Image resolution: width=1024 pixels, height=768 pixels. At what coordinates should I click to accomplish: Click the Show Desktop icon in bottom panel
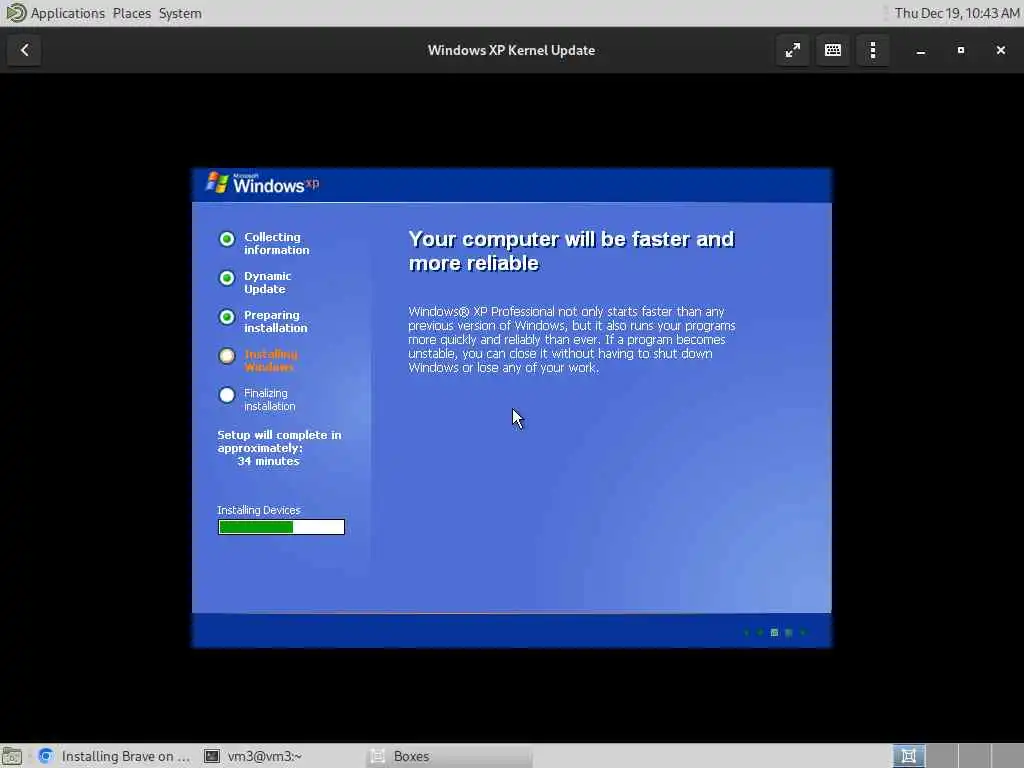[x=12, y=756]
